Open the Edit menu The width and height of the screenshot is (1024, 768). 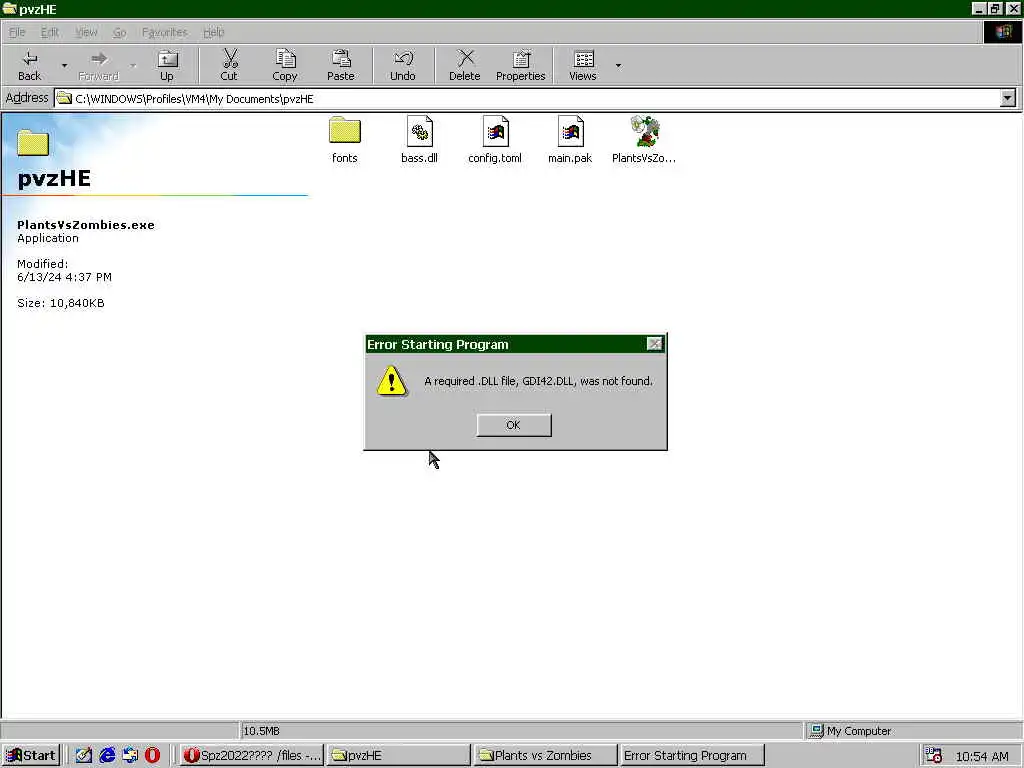[50, 32]
